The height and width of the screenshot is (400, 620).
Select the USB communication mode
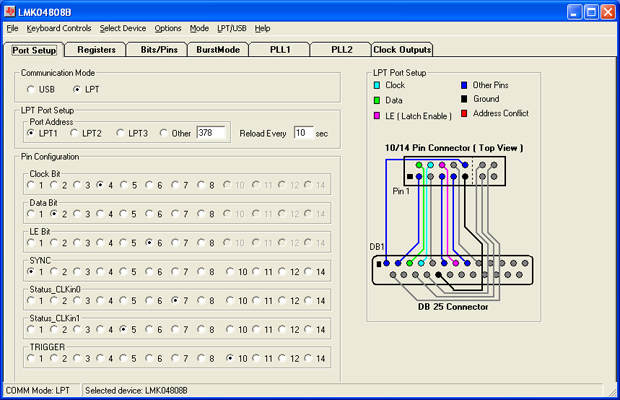(31, 90)
